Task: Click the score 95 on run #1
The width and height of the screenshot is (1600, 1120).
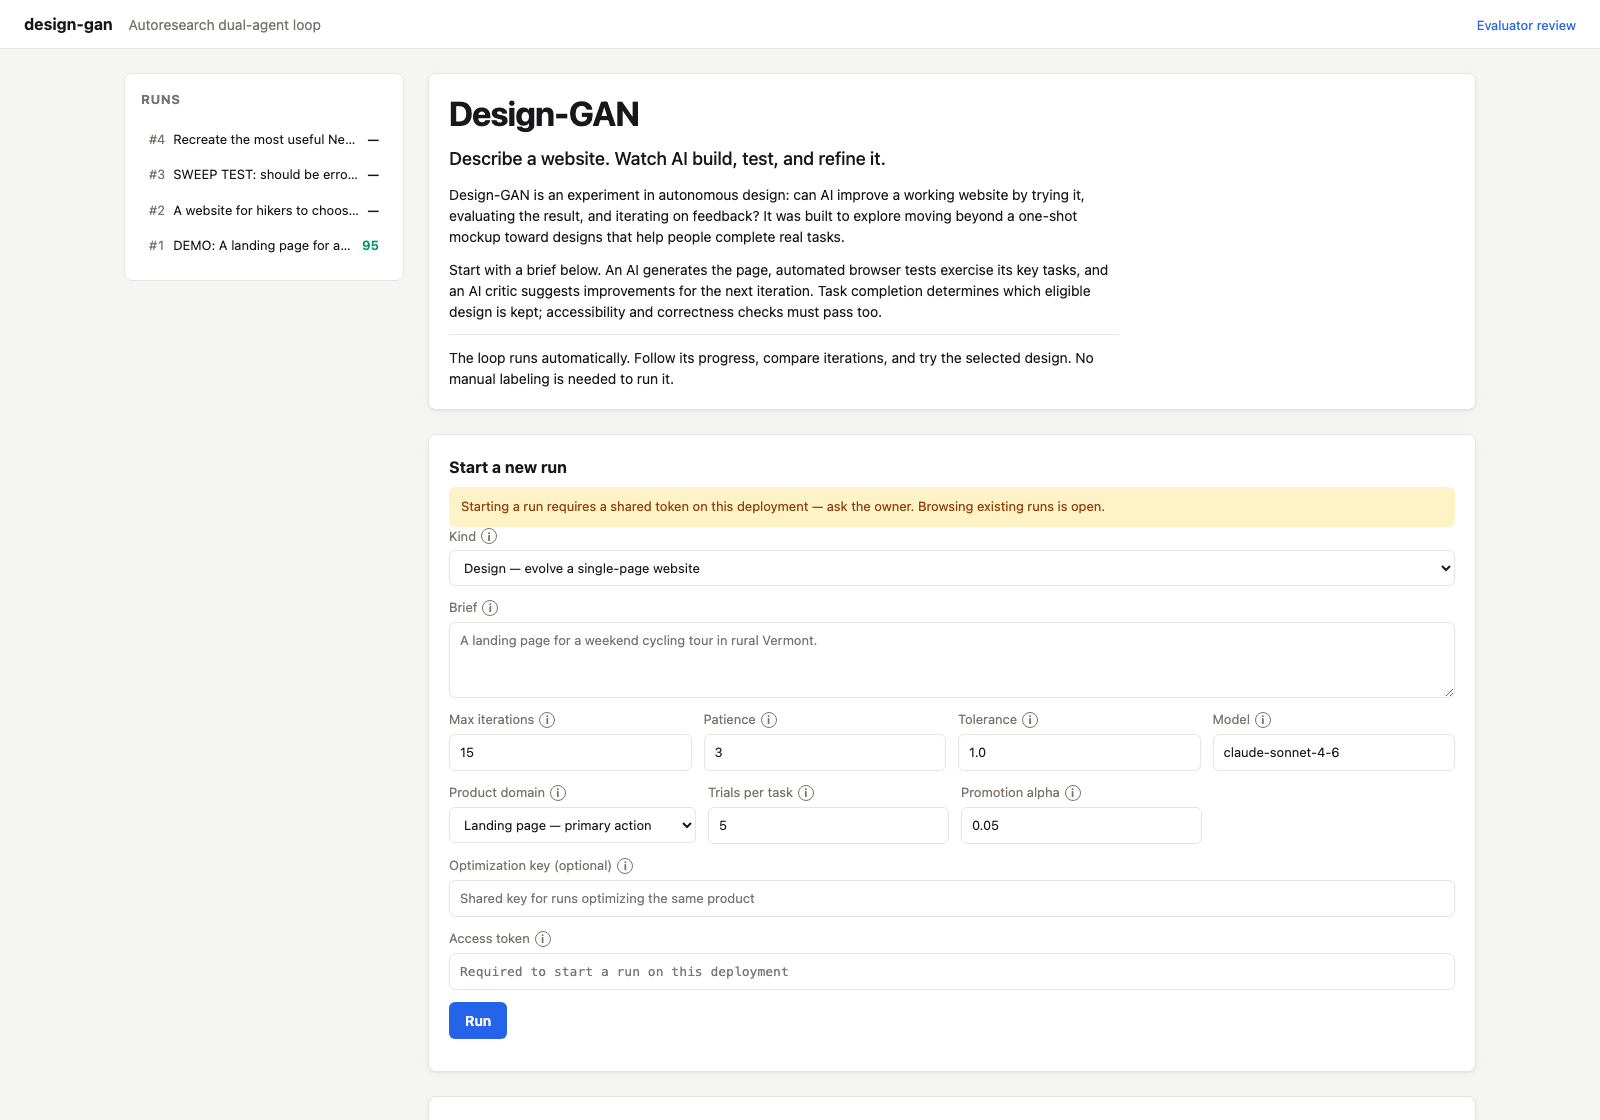Action: click(370, 245)
